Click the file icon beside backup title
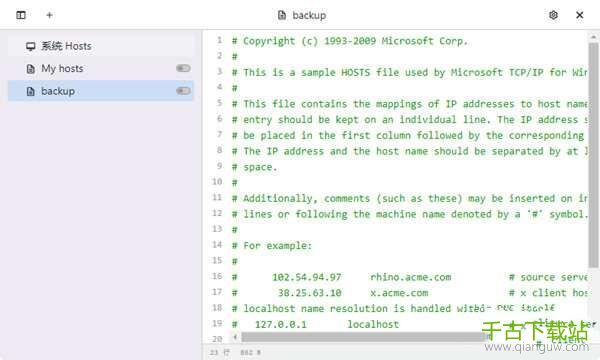The image size is (600, 360). pyautogui.click(x=282, y=15)
